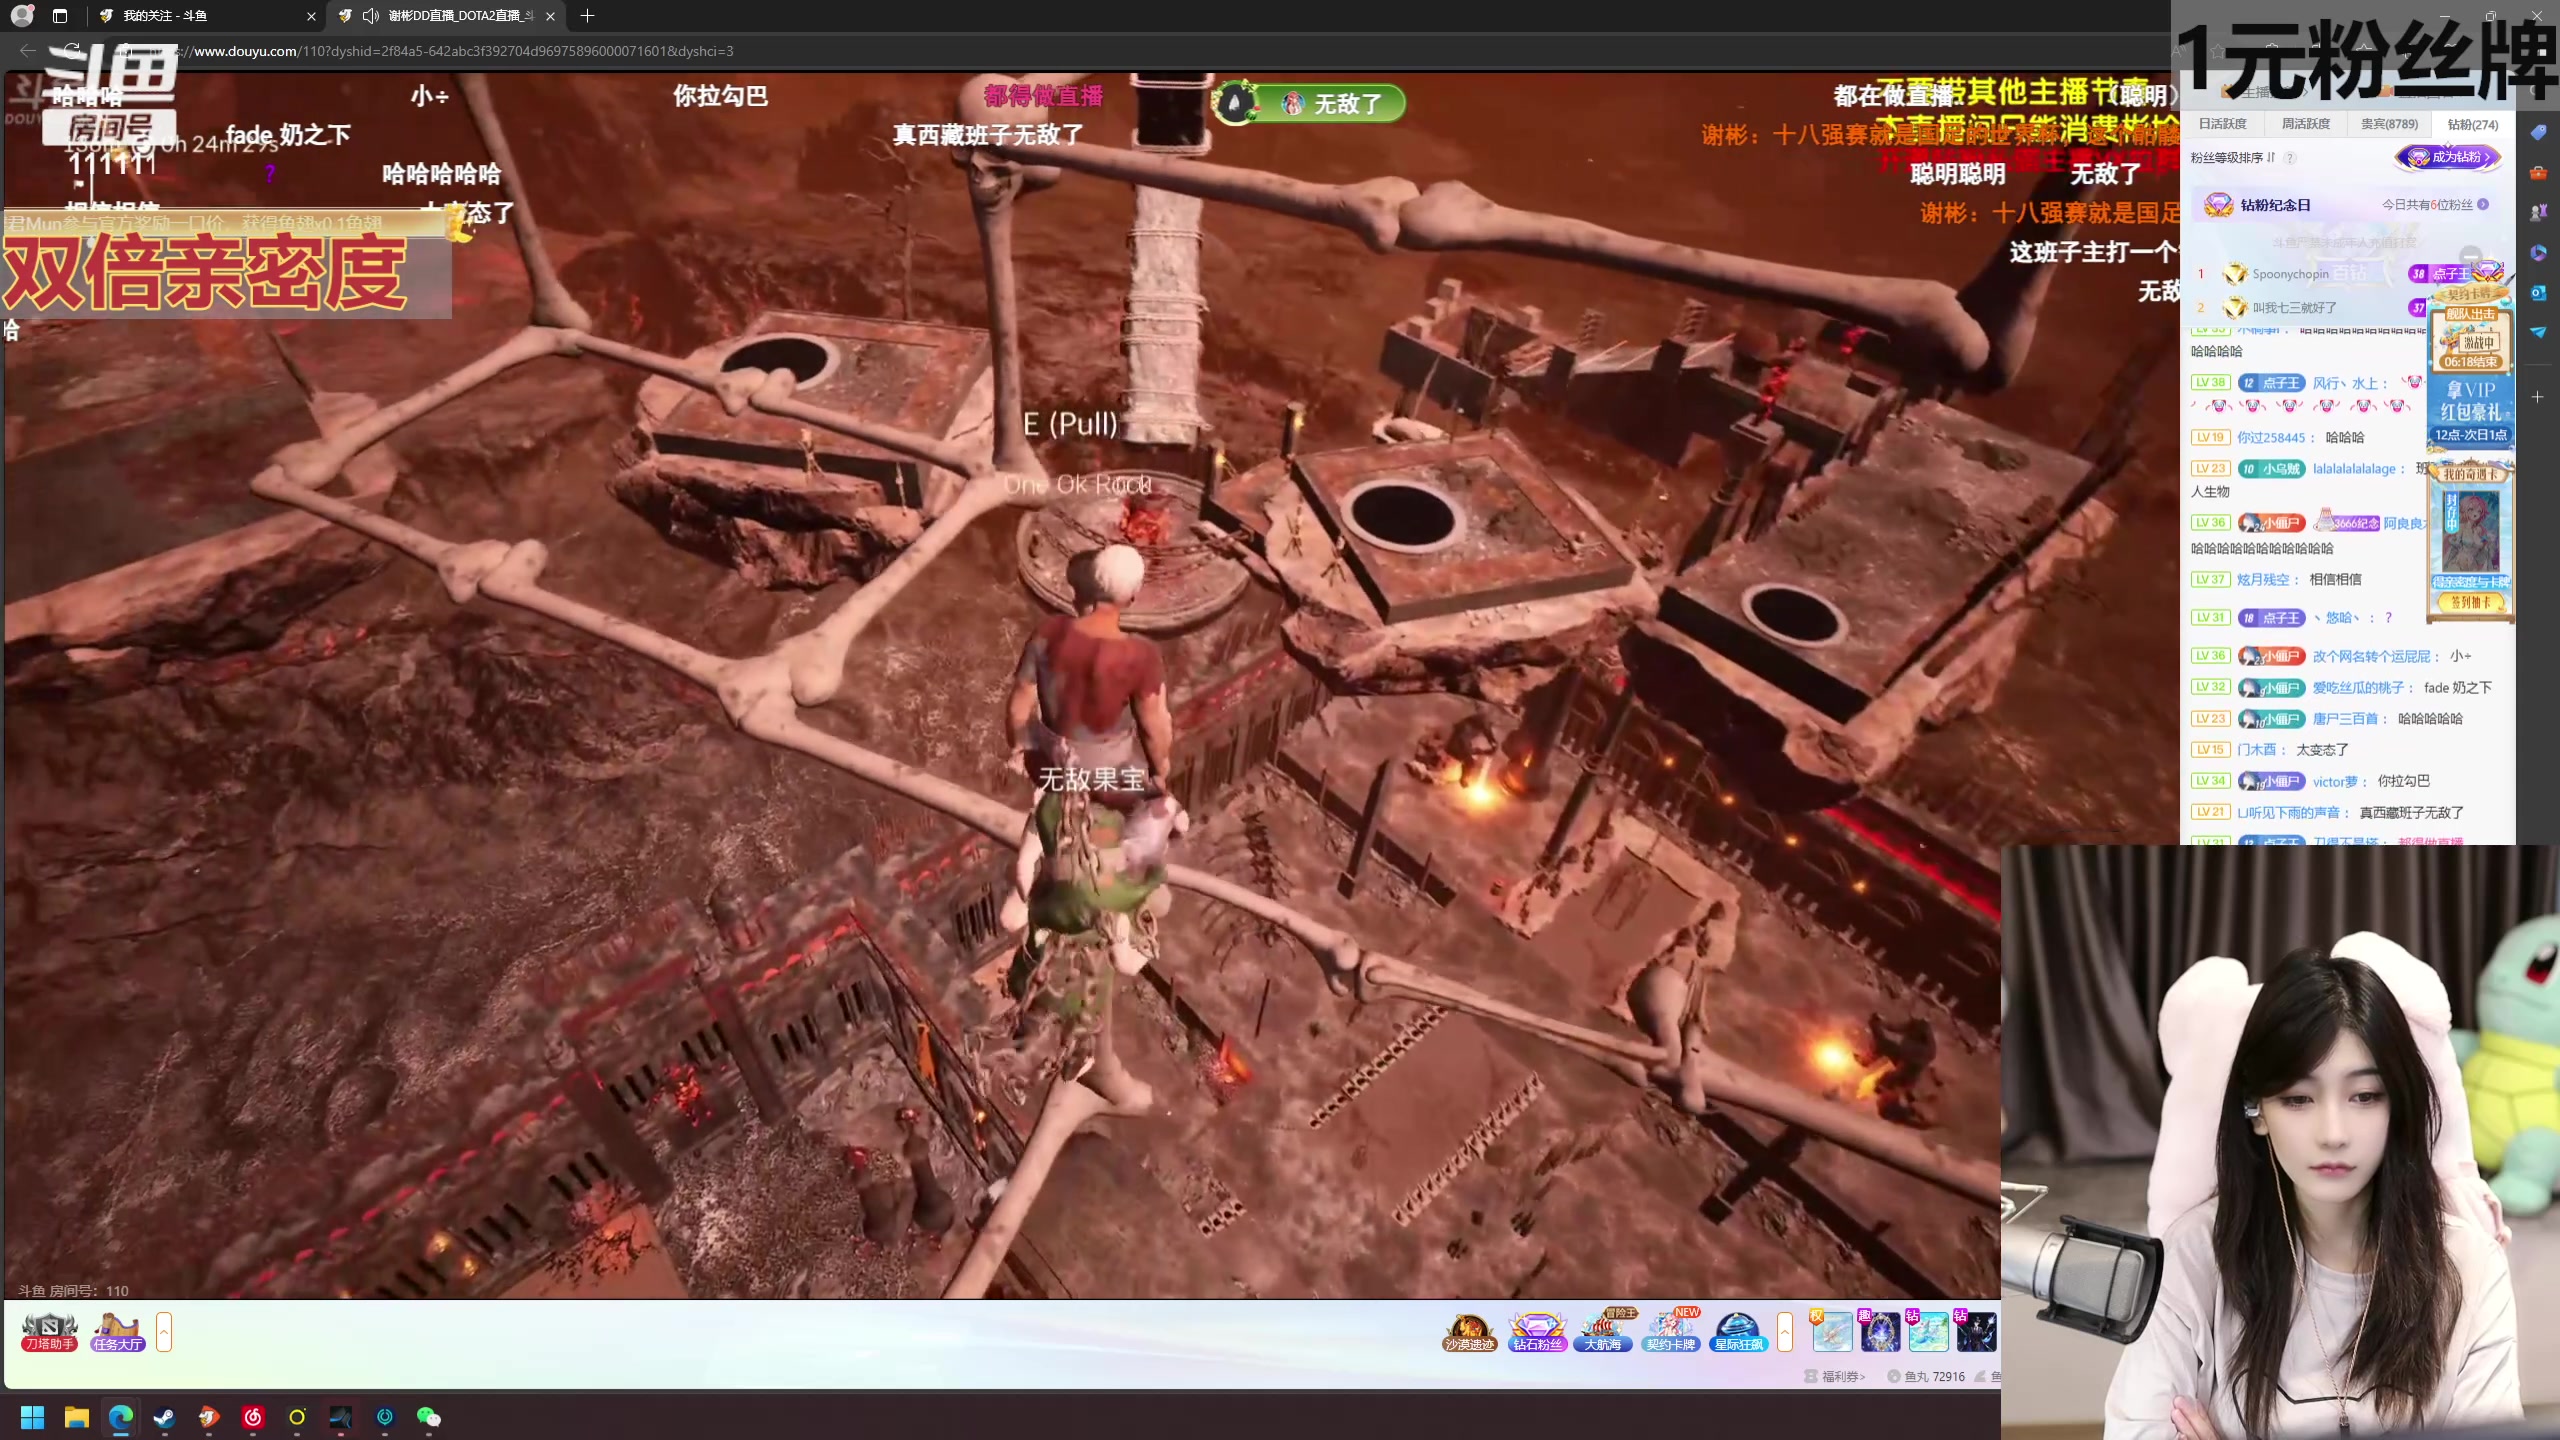The image size is (2560, 1440).
Task: Open the 契约卡牌 card icon
Action: 1670,1331
